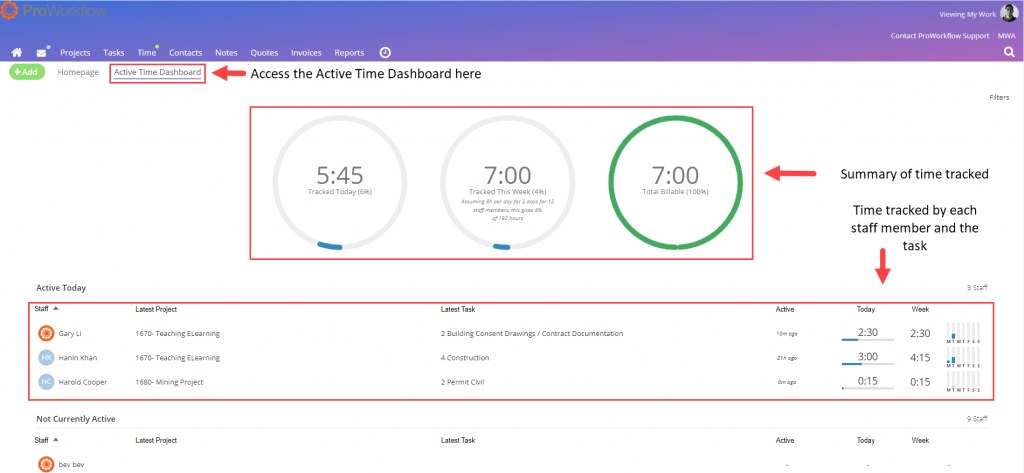
Task: Open Hanin Khan's weekly bar chart
Action: [963, 357]
